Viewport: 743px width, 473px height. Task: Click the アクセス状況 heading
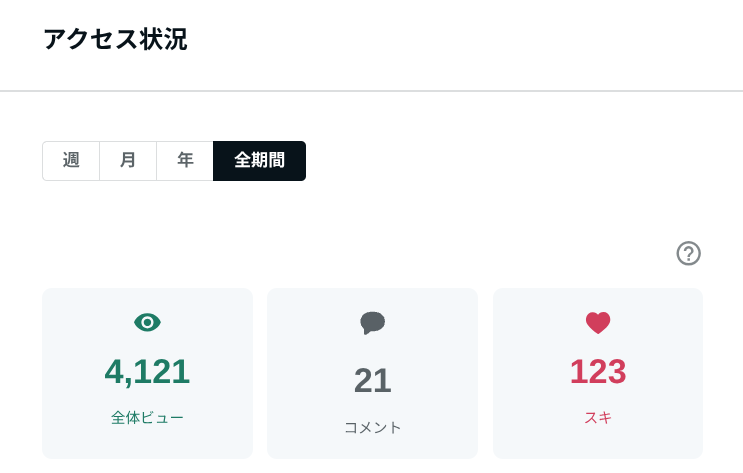(115, 40)
